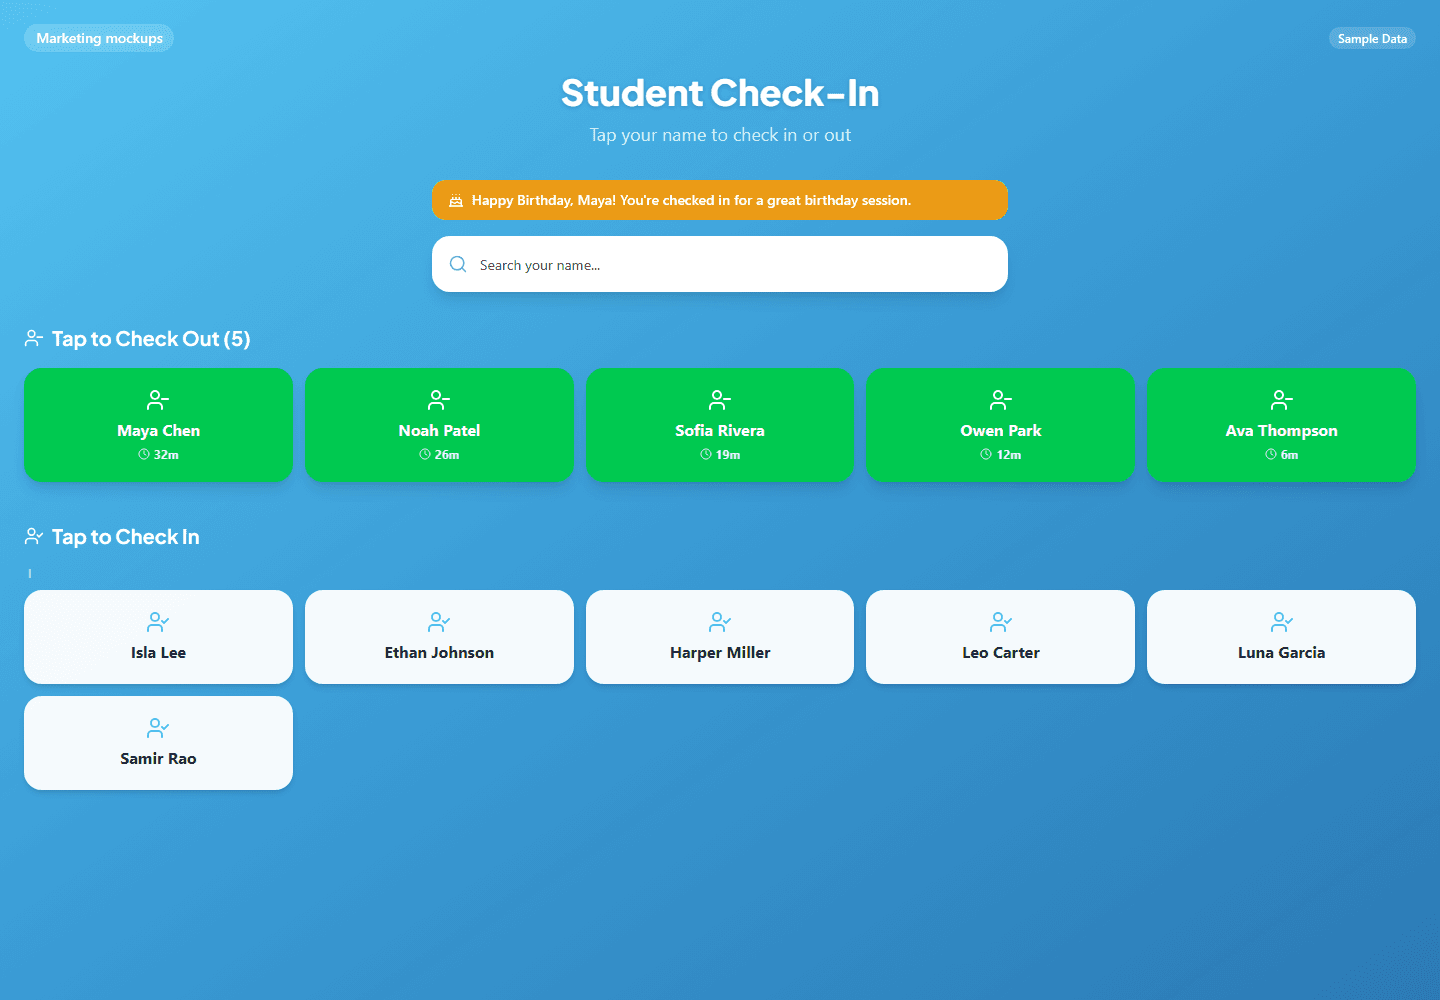
Task: Click the check-in icon on Leo Carter's card
Action: tap(1001, 622)
